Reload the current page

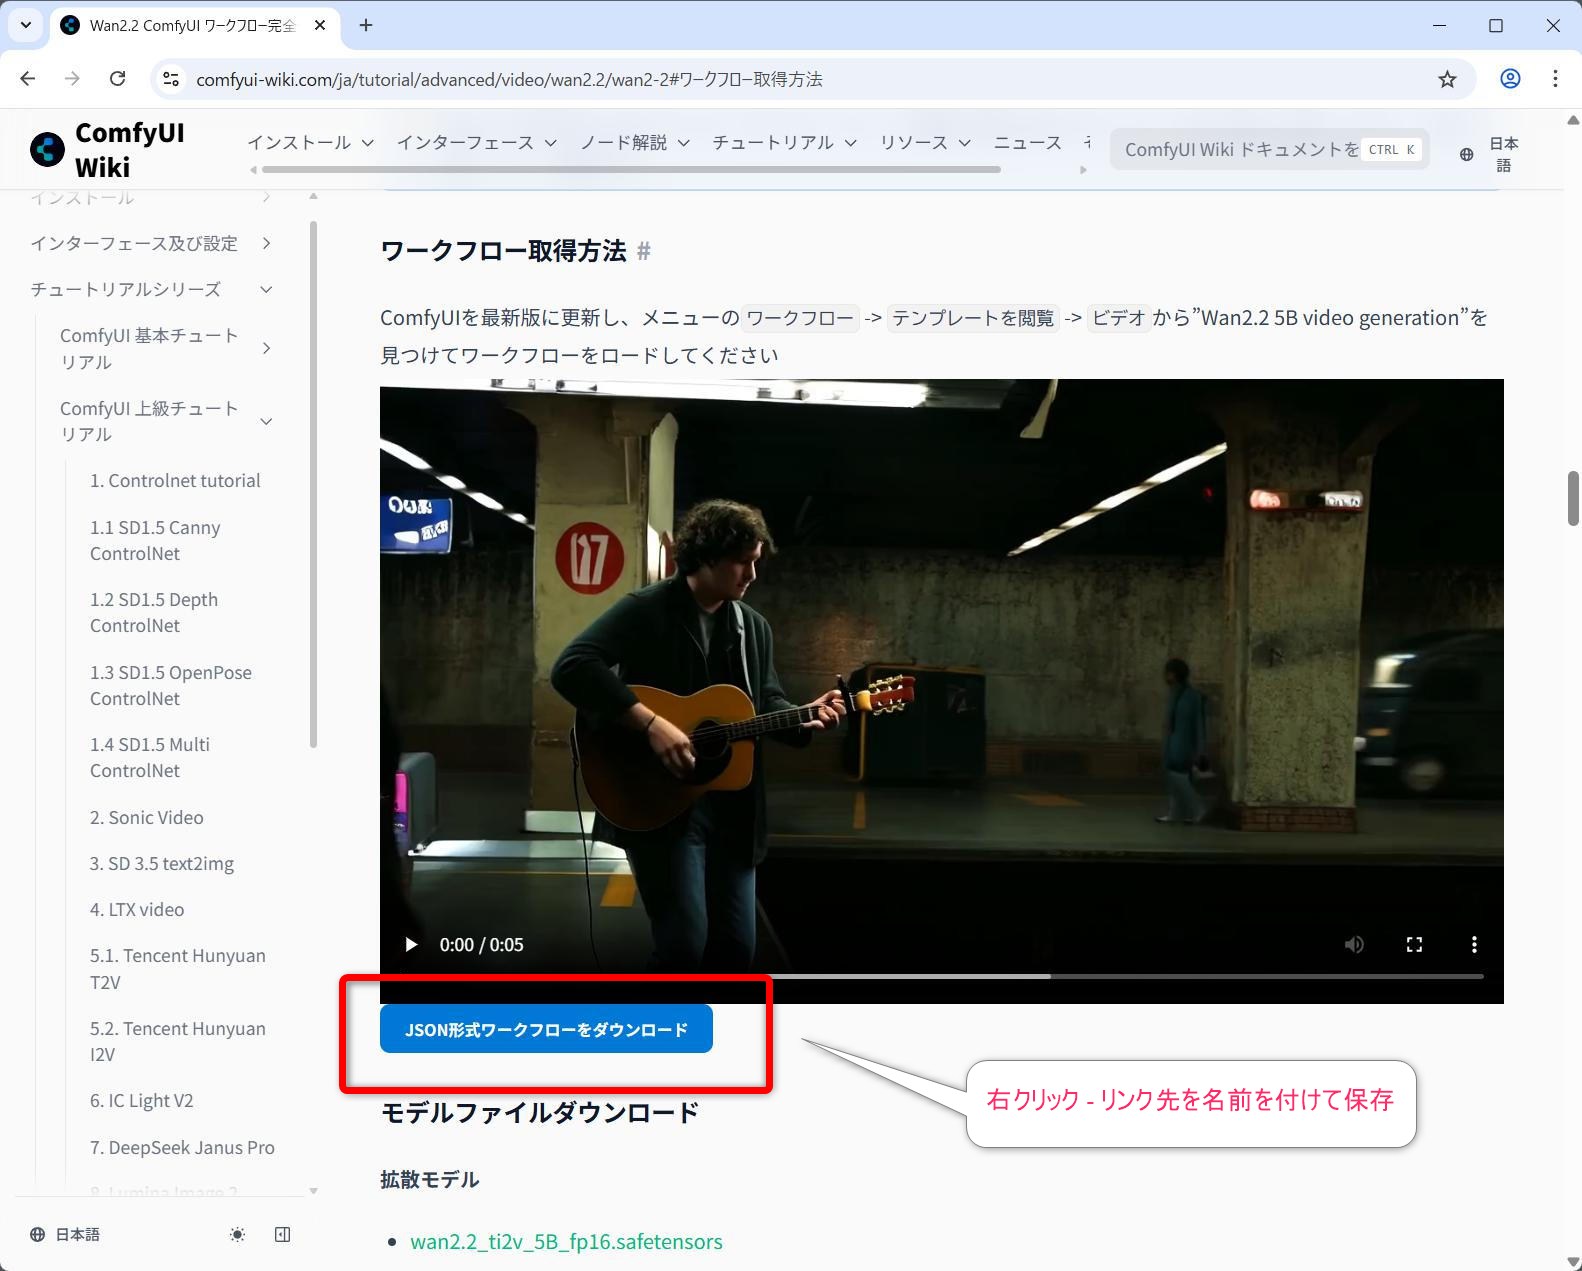117,79
